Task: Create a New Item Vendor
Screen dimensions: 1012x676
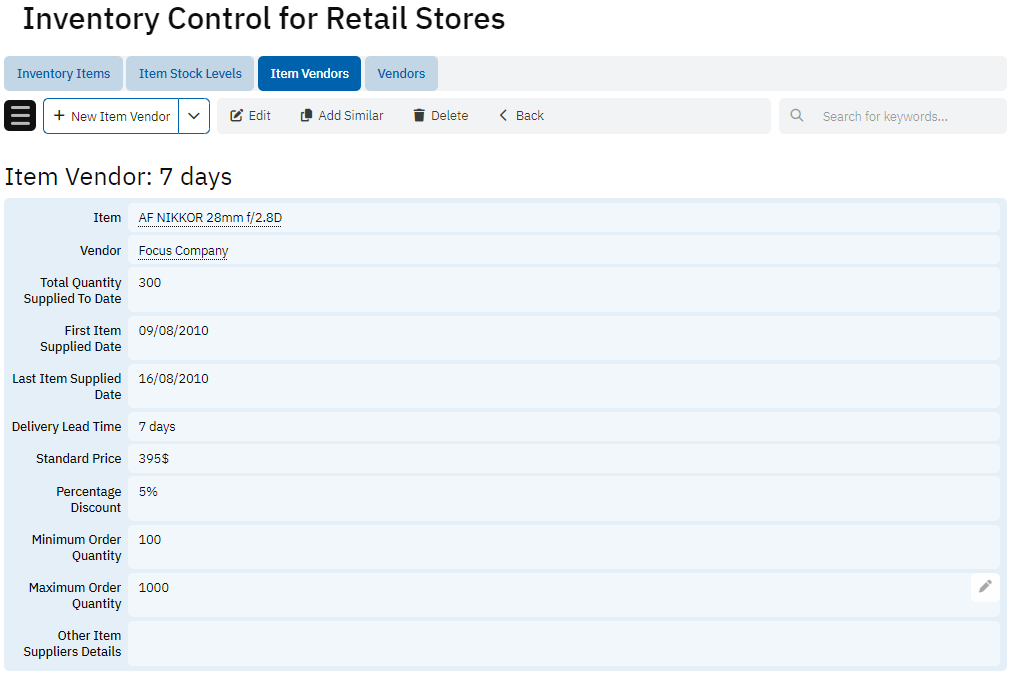Action: tap(111, 116)
